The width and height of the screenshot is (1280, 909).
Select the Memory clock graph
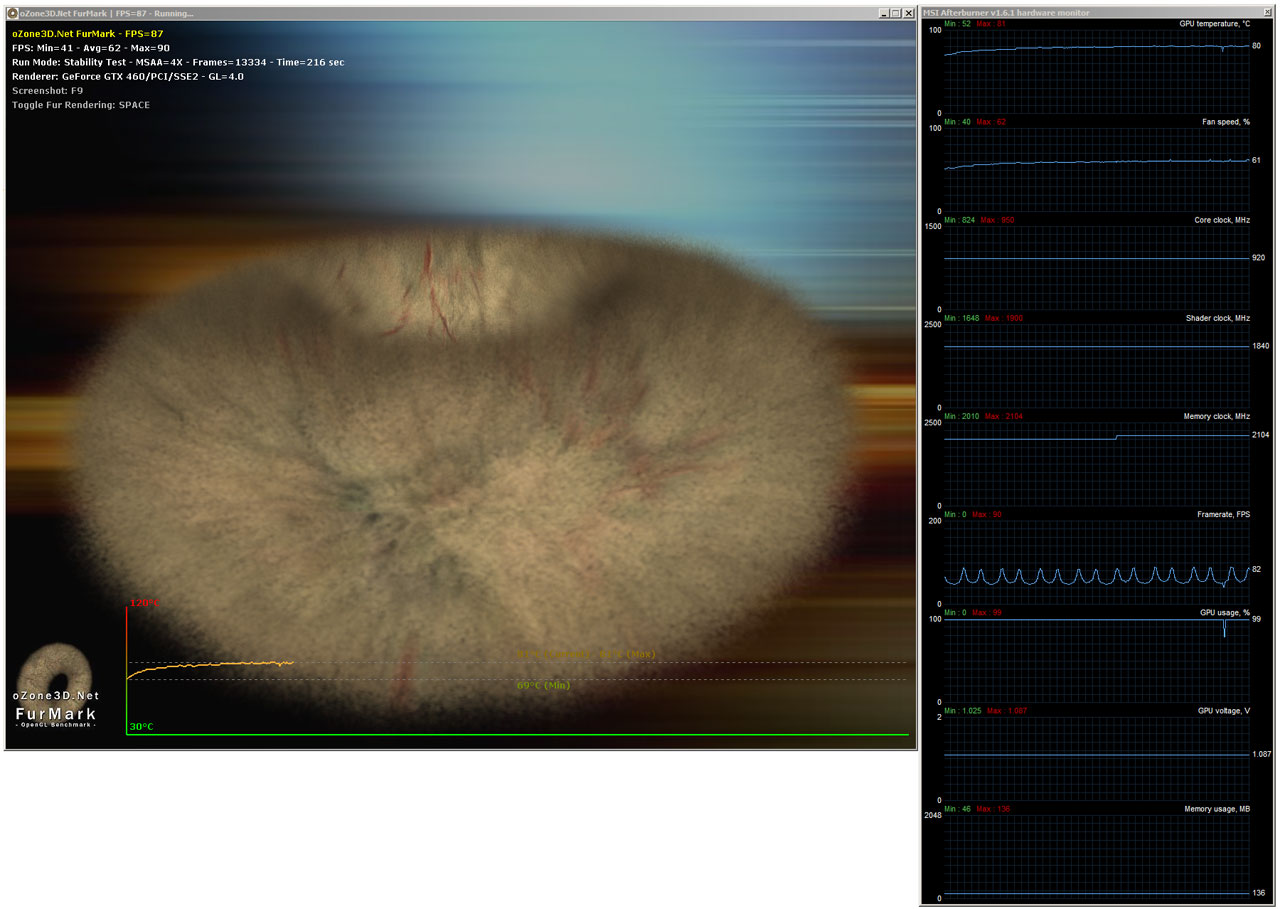tap(1095, 463)
